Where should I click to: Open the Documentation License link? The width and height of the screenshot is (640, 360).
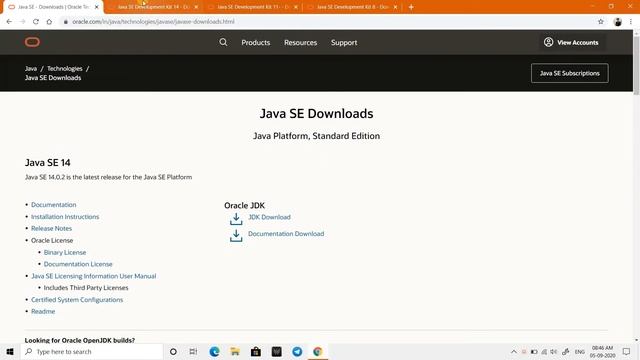pos(78,264)
